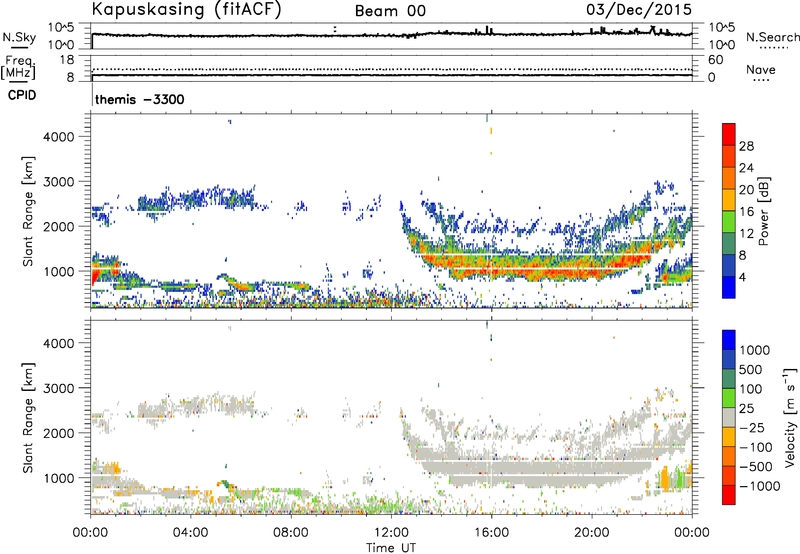Click the "100" velocity colorbar label
This screenshot has width=800, height=554.
tap(750, 389)
